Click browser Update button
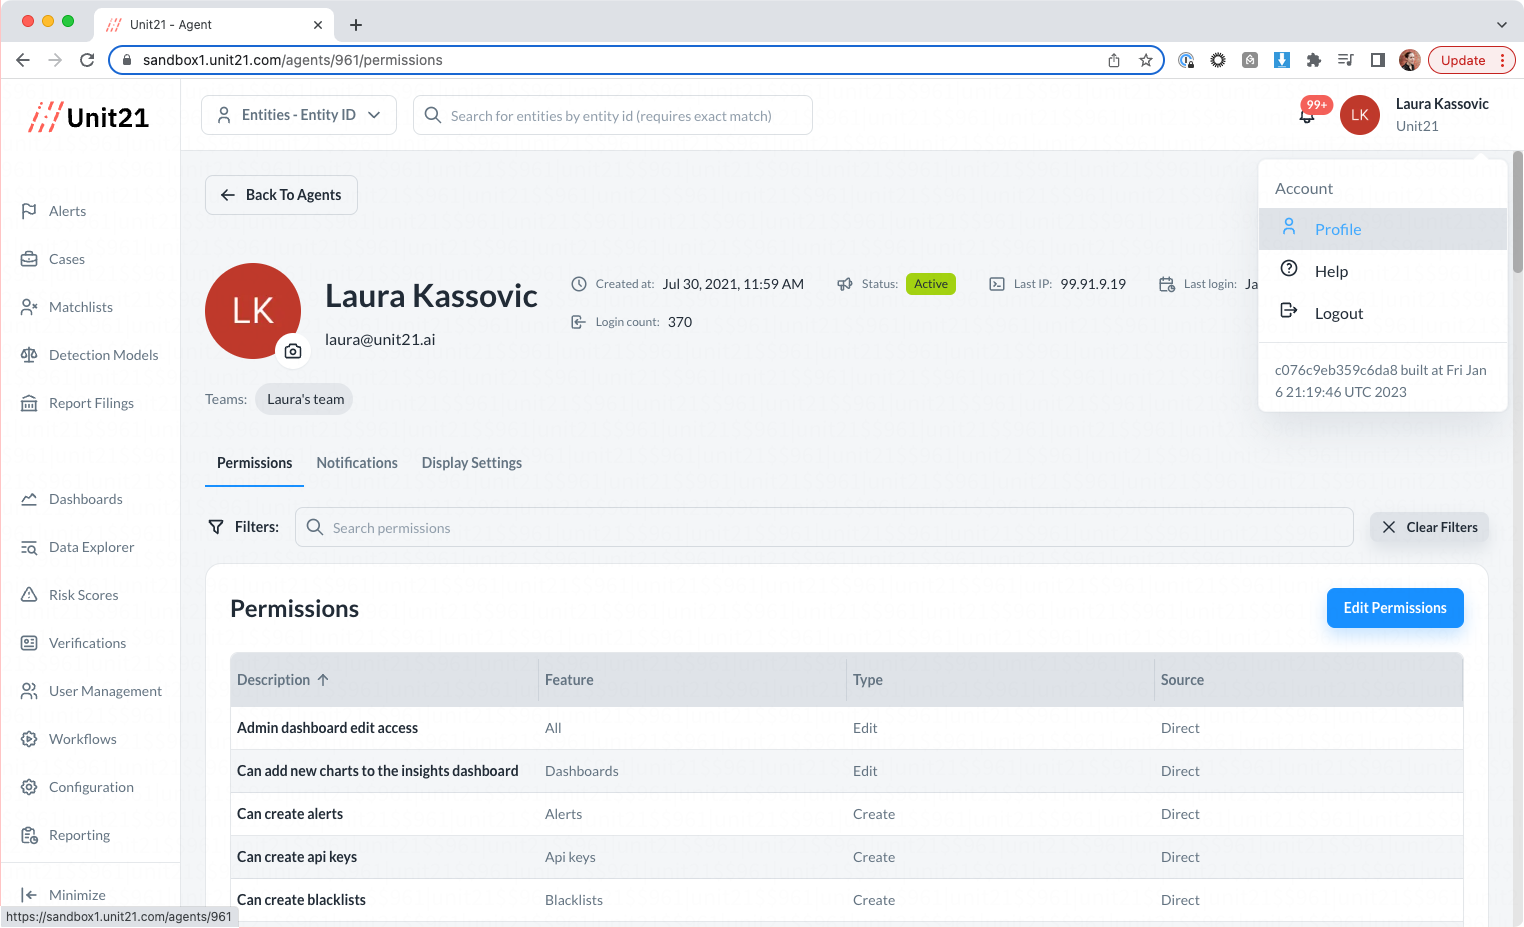1524x928 pixels. (x=1463, y=60)
